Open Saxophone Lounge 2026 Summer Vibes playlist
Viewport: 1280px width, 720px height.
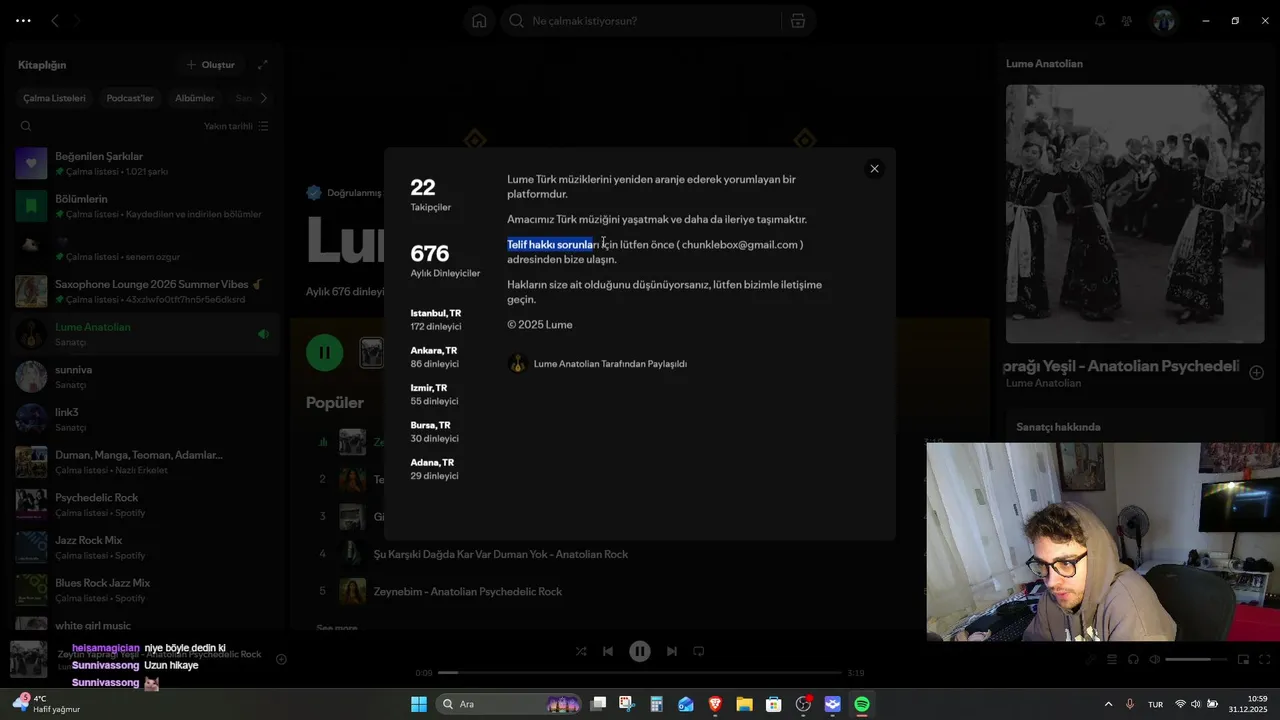click(x=143, y=291)
